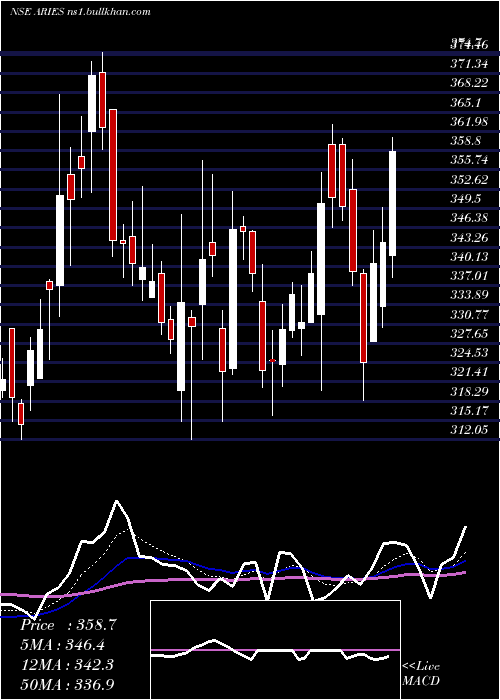Click the 355.74 price axis label
500x700 pixels.
(469, 160)
